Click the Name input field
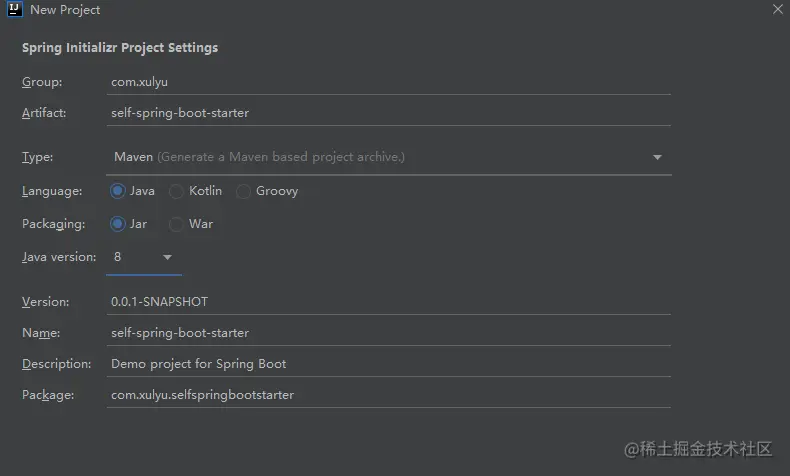Image resolution: width=790 pixels, height=476 pixels. [x=390, y=332]
